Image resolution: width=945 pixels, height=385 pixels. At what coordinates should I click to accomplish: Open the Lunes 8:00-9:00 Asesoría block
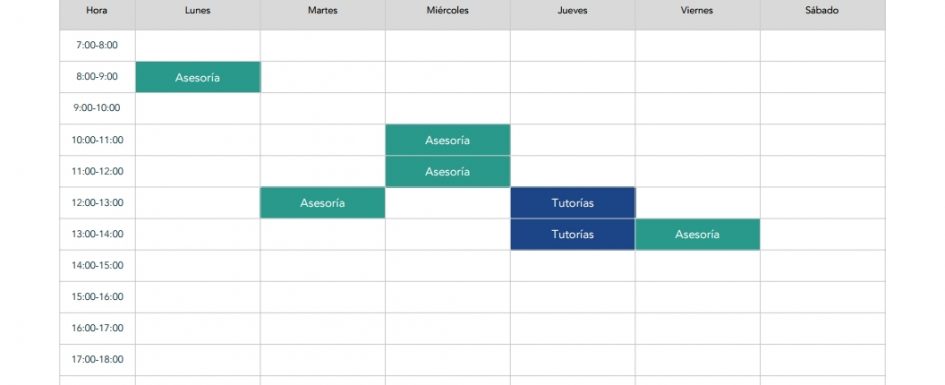198,77
